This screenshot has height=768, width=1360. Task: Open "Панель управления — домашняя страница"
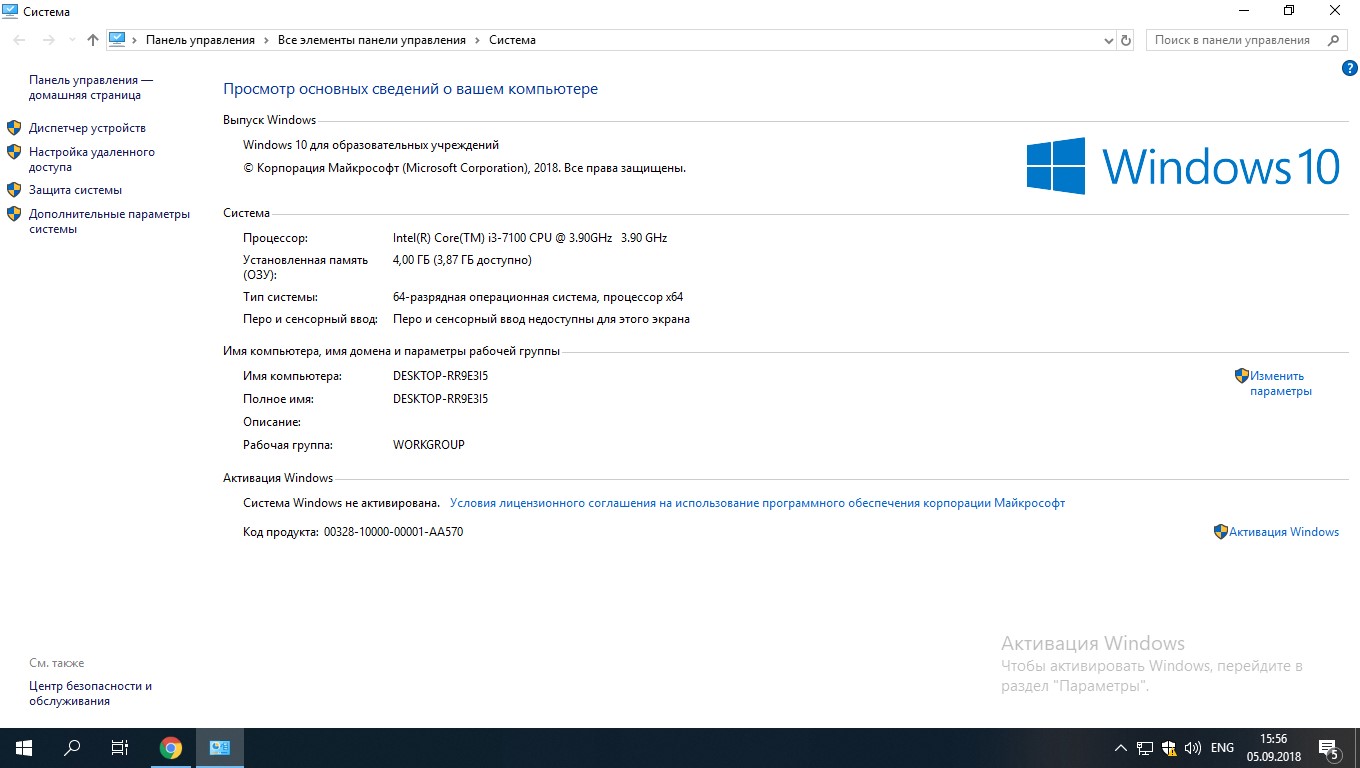(x=91, y=88)
